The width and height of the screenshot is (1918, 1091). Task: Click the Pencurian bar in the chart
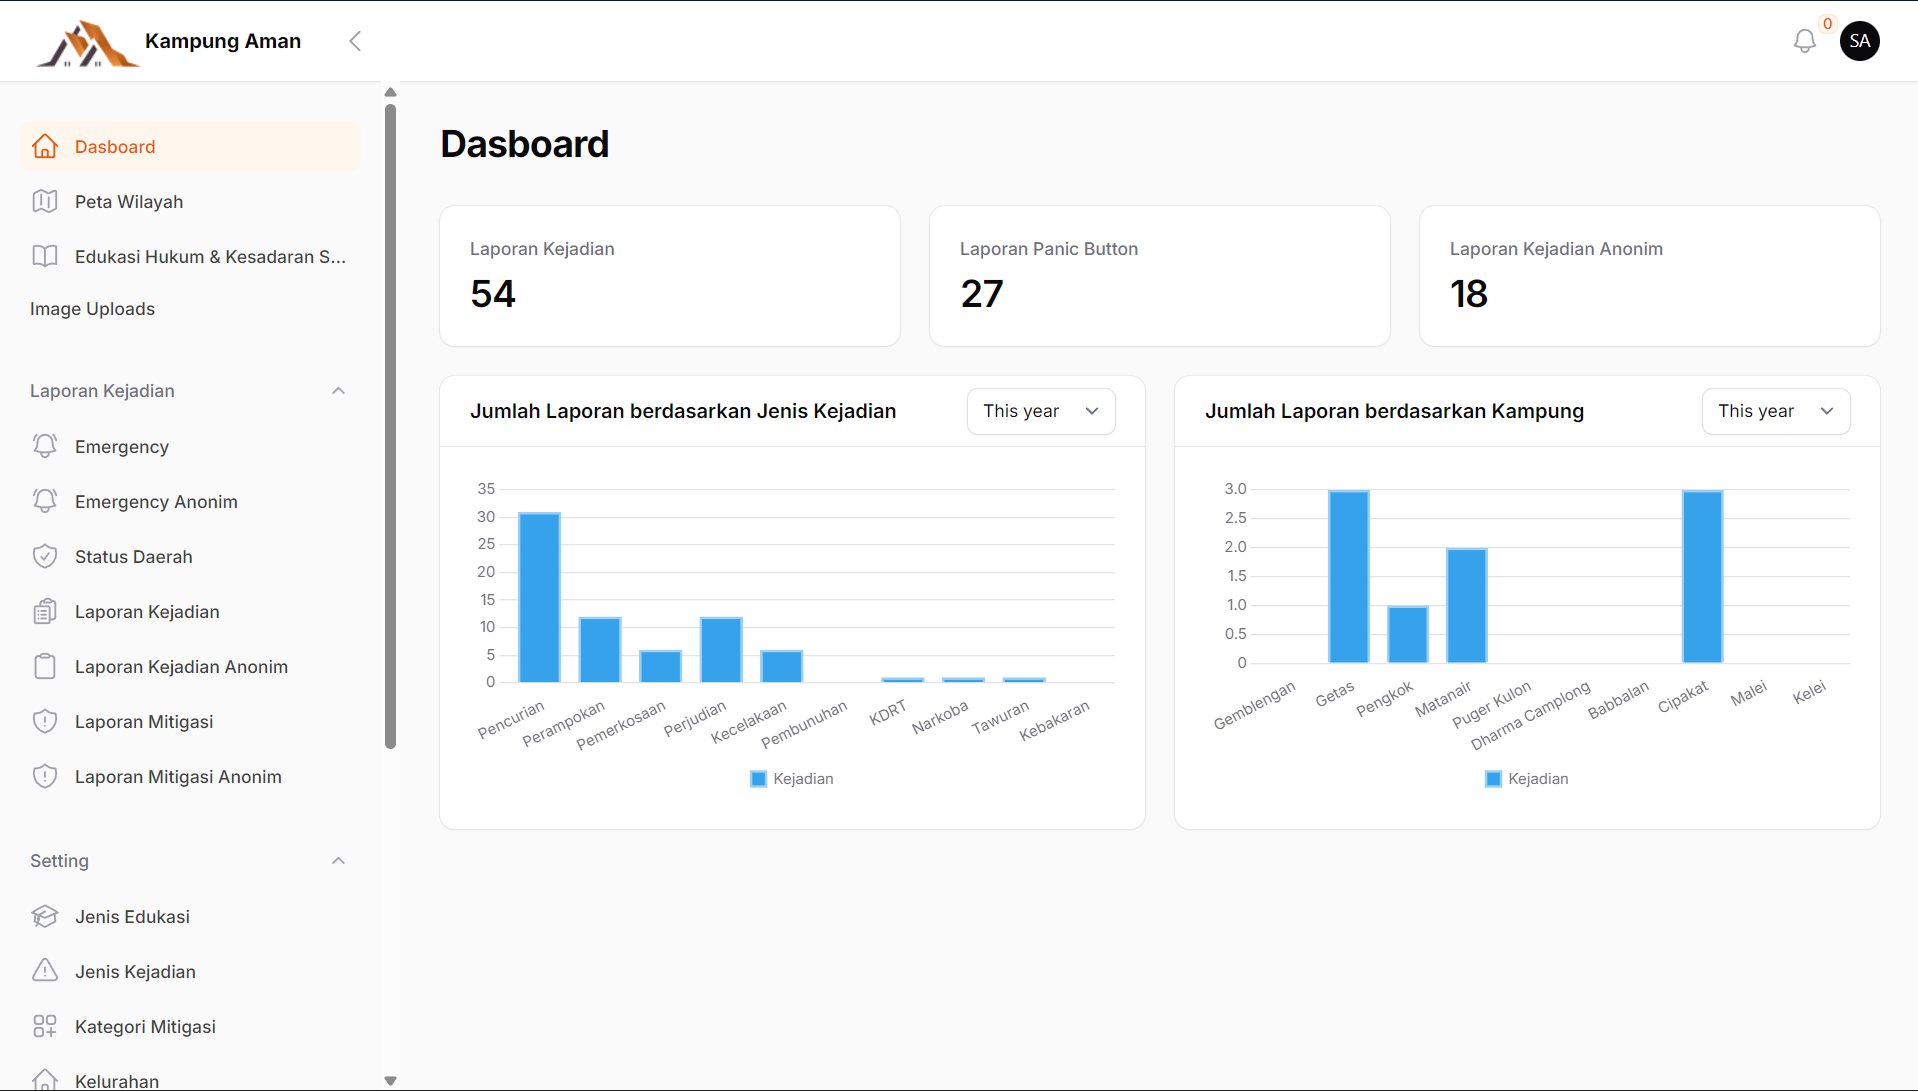click(x=539, y=597)
